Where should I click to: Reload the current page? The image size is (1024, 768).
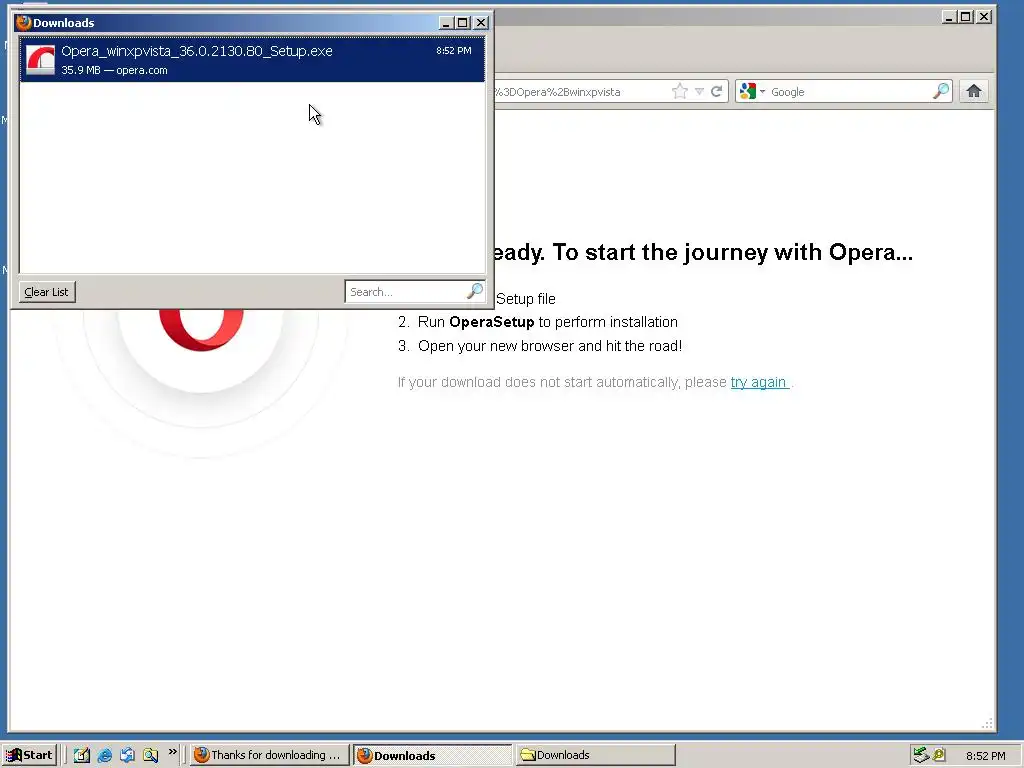(x=716, y=91)
